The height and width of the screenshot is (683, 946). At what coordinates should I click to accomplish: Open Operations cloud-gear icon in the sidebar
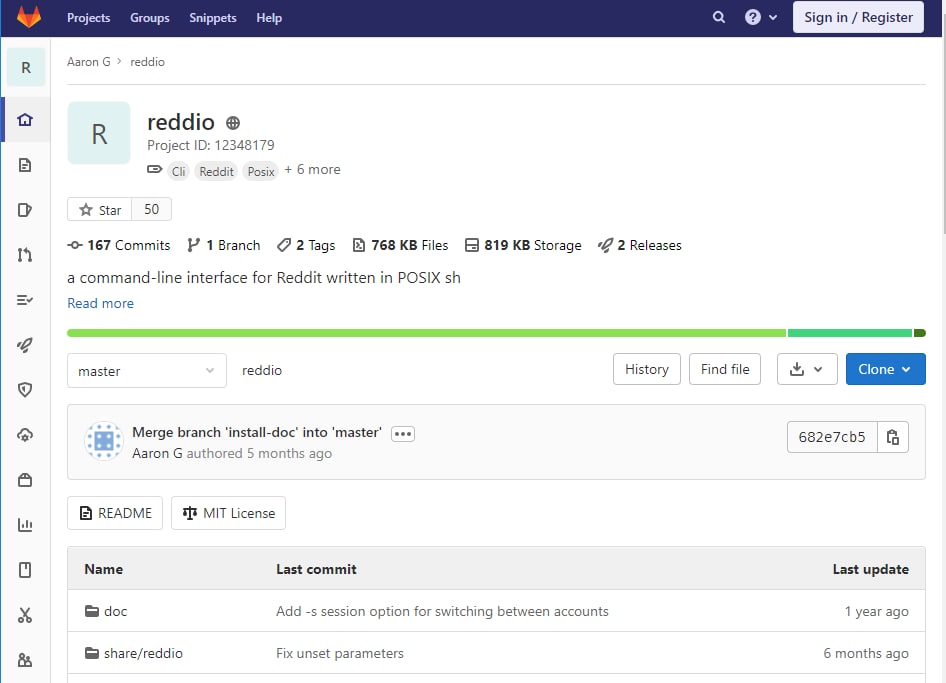25,435
